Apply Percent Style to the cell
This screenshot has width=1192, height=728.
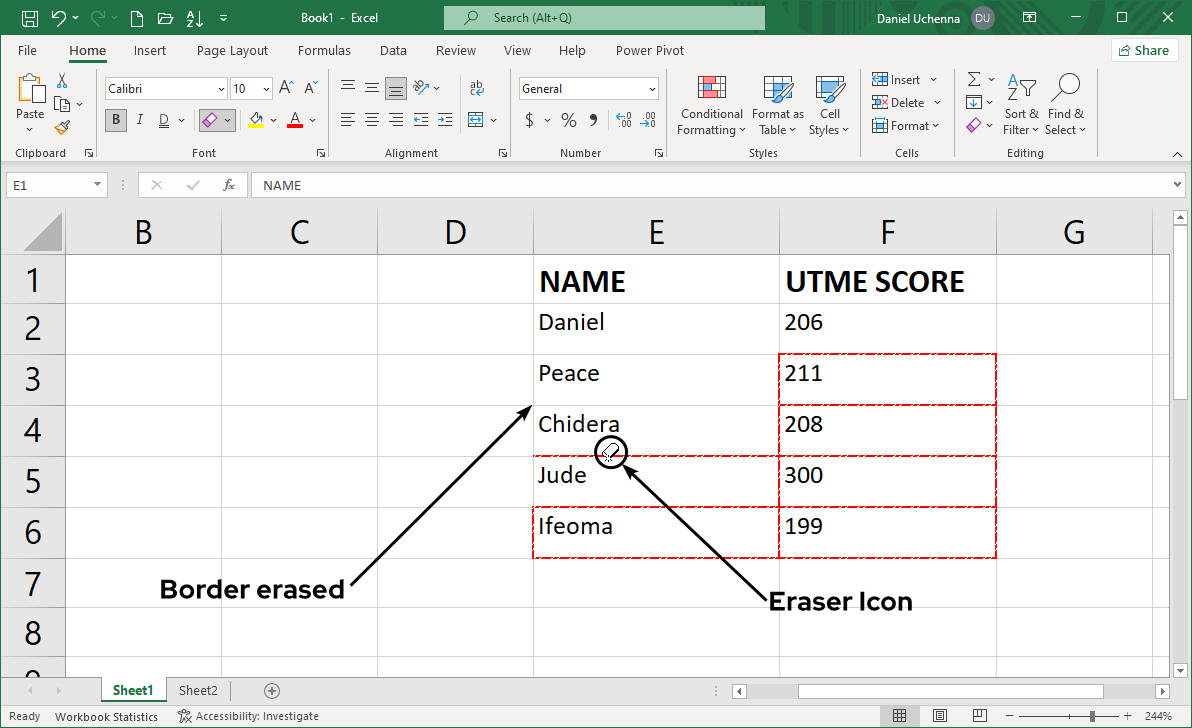[x=568, y=120]
